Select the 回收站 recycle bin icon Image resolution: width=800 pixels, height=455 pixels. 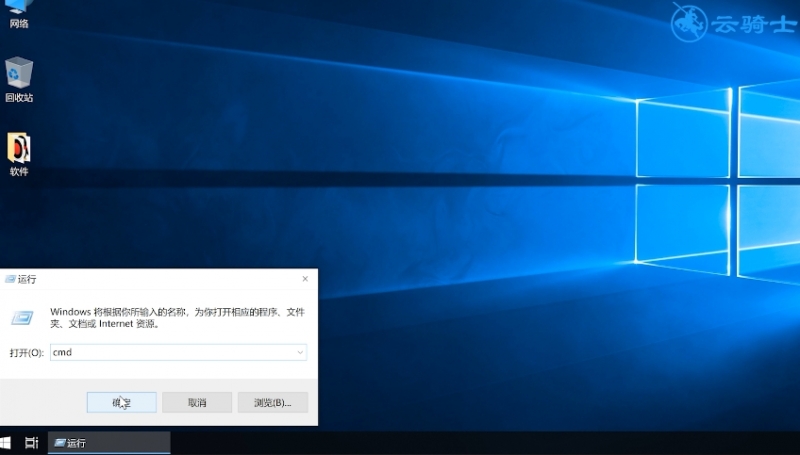(x=19, y=80)
